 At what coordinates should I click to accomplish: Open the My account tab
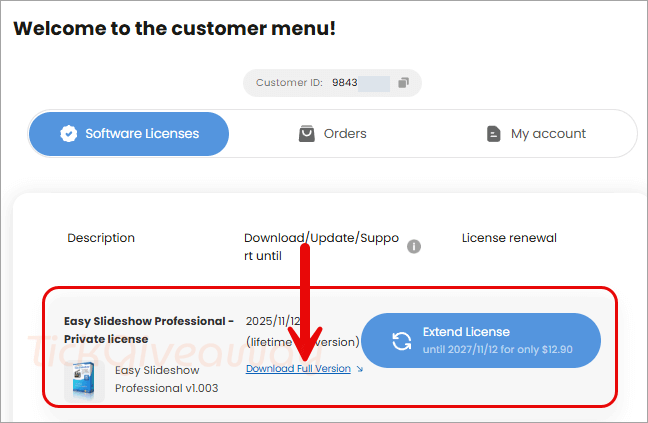(536, 134)
